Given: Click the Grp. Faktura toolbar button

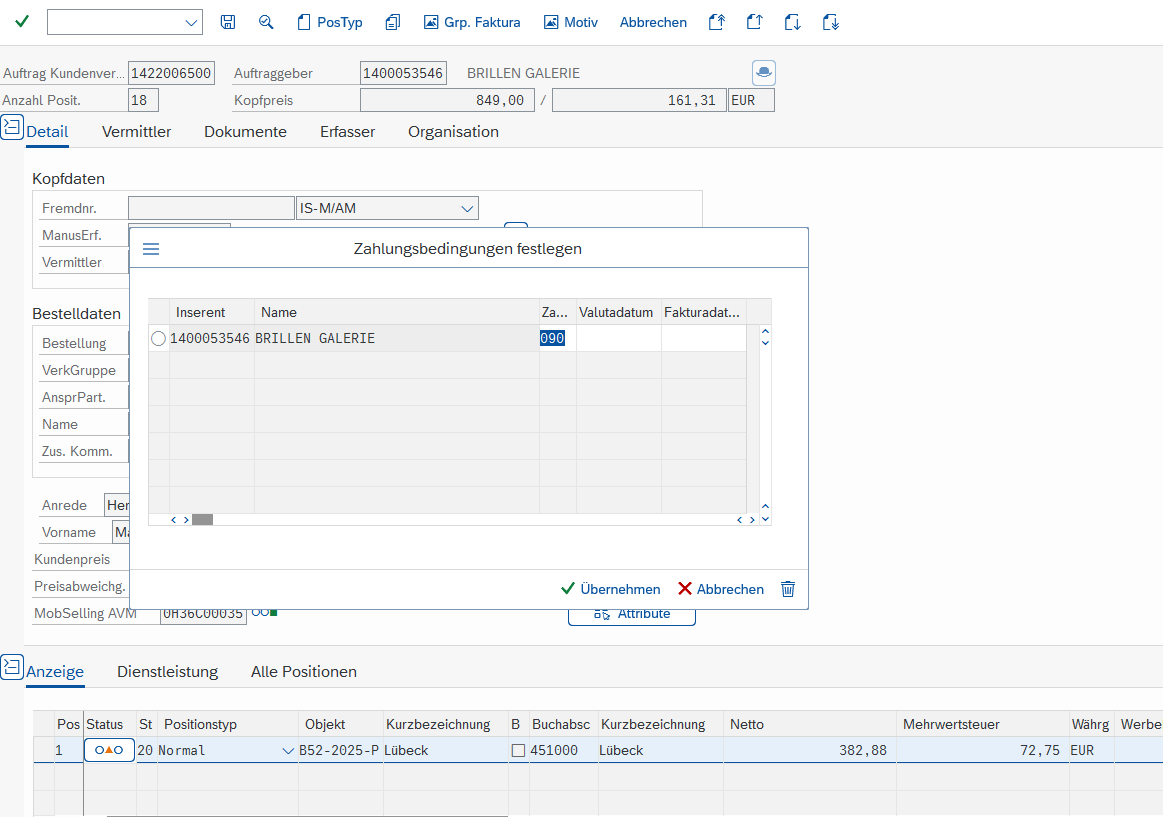Looking at the screenshot, I should 472,22.
